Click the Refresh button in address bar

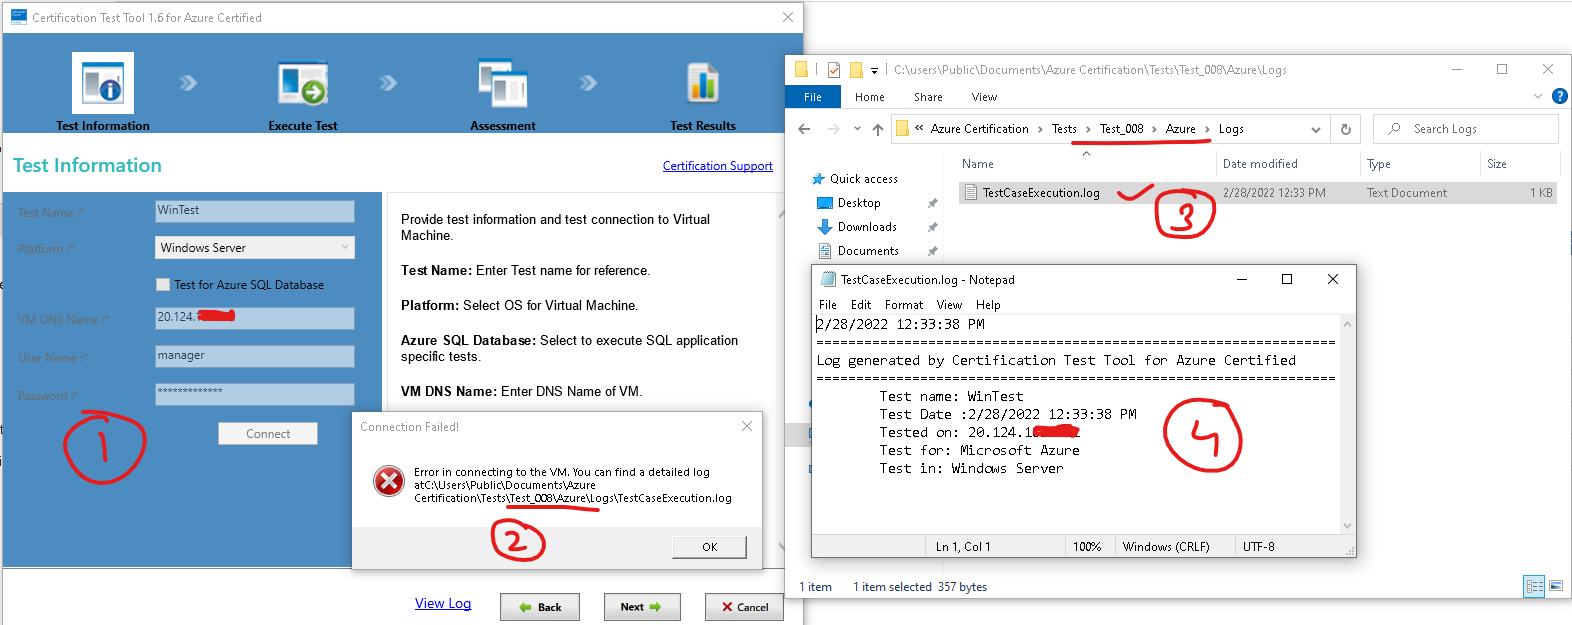(x=1346, y=129)
